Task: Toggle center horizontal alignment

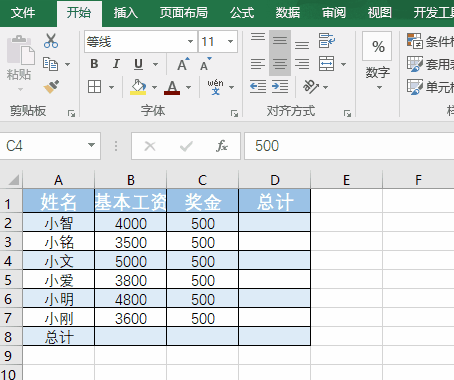Action: [x=280, y=64]
